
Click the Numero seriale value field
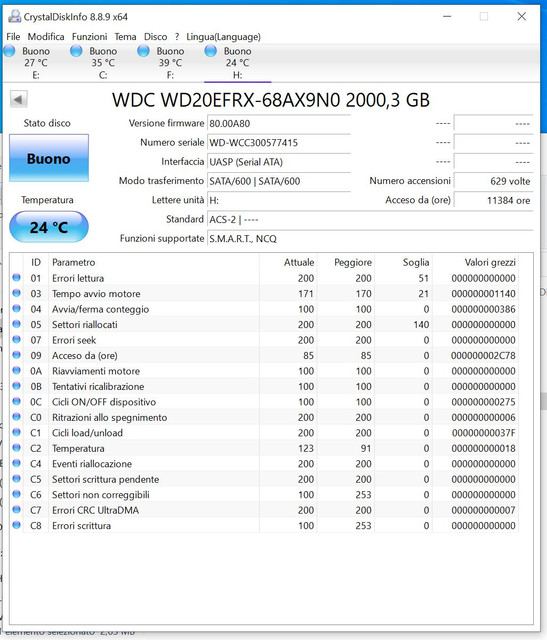click(x=279, y=143)
